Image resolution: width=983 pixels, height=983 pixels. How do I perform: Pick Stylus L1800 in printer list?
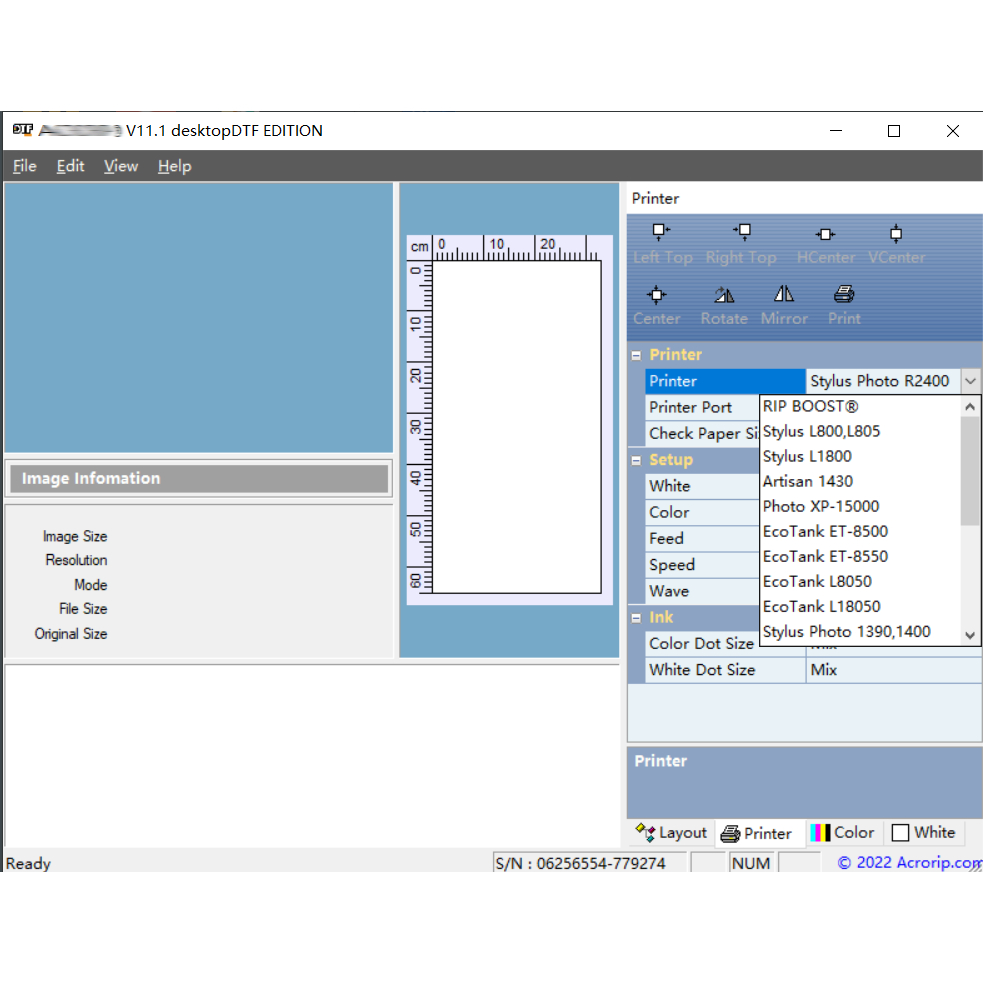(807, 456)
